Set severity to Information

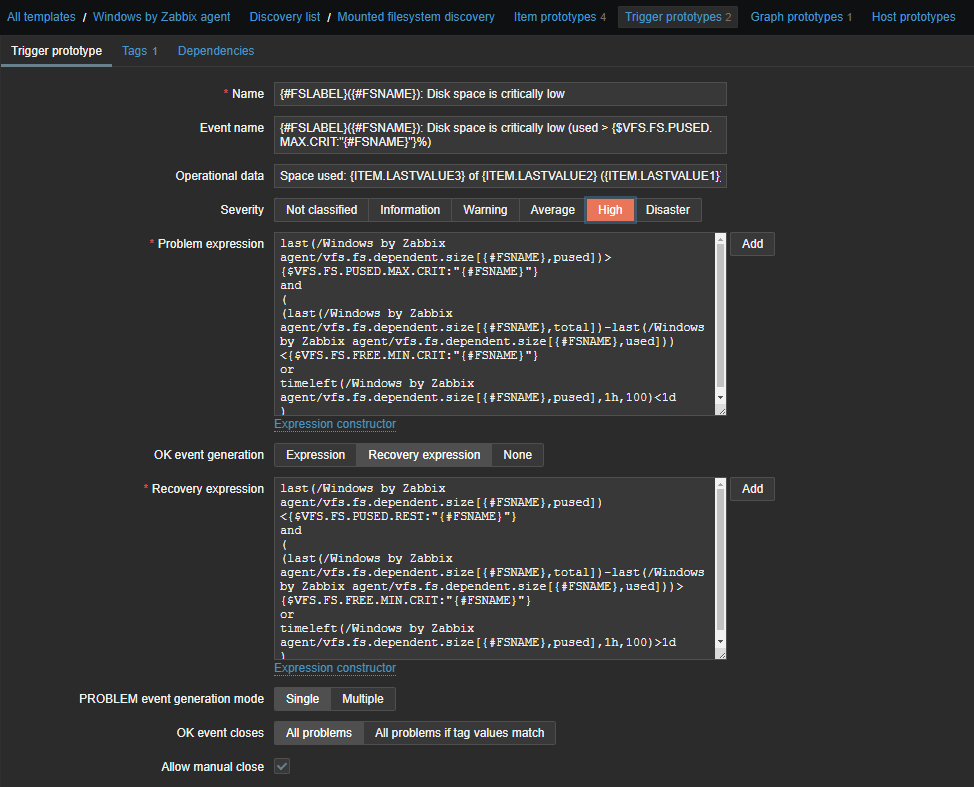410,210
